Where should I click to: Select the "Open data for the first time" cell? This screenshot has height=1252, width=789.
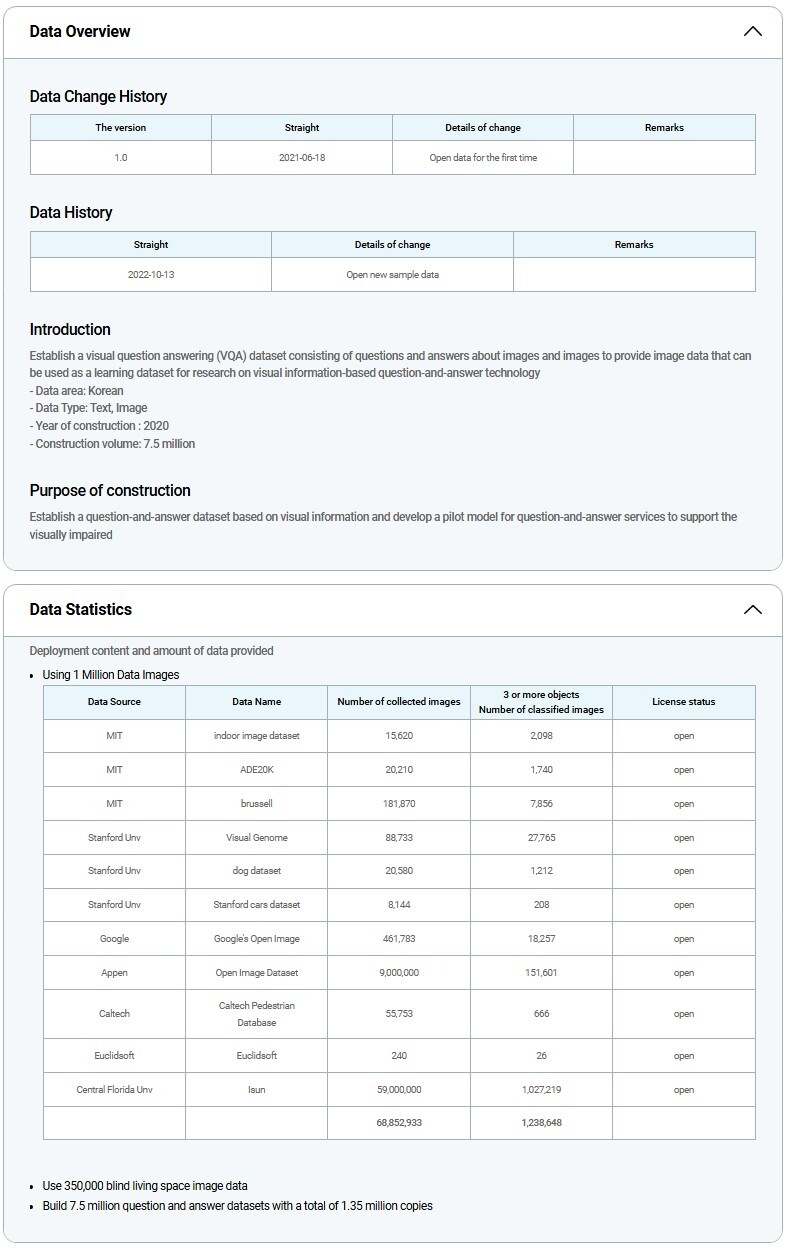[x=483, y=158]
